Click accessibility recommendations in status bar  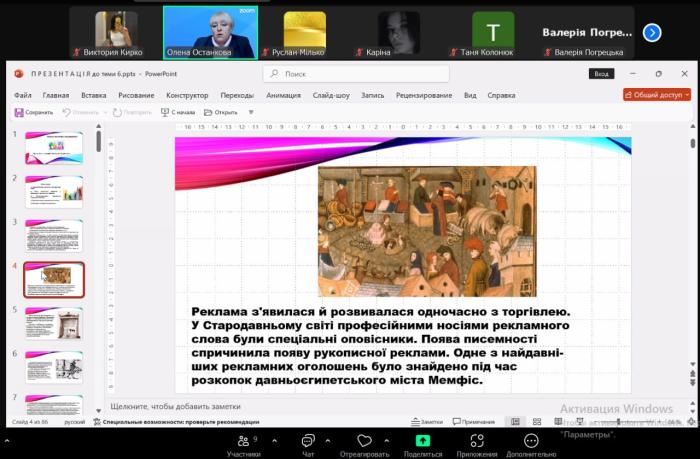(x=176, y=422)
